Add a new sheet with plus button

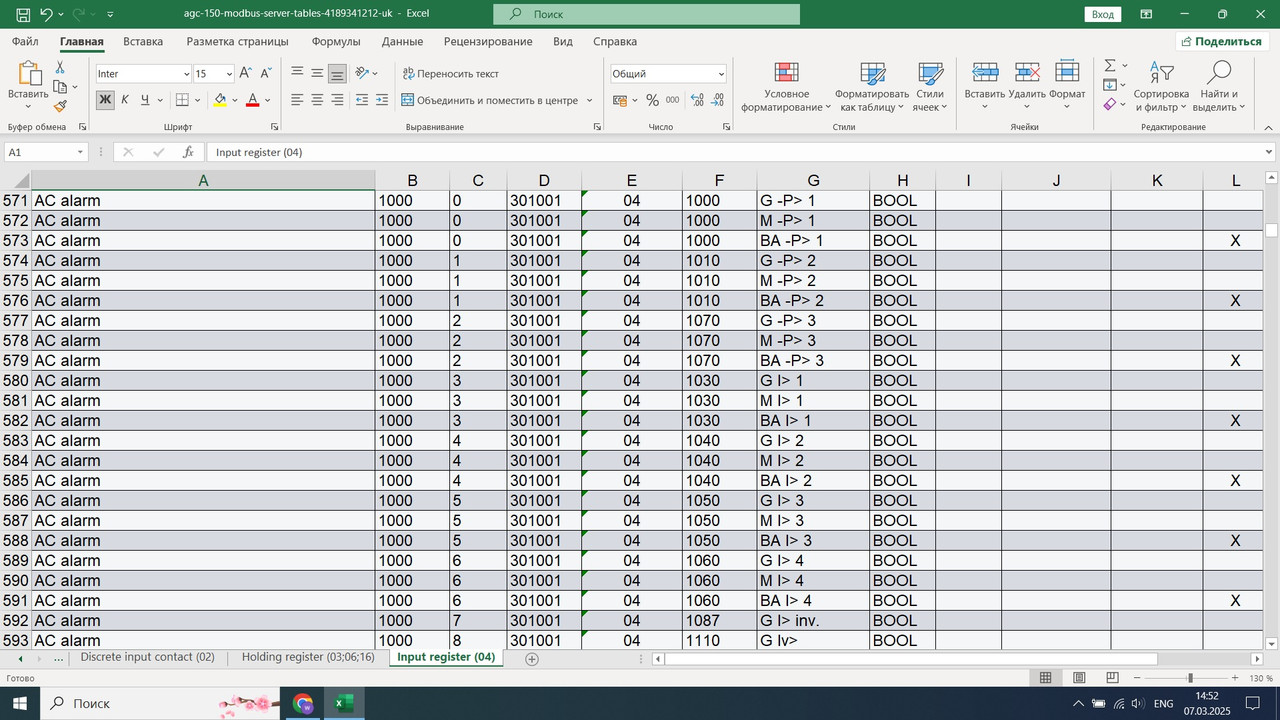(532, 659)
